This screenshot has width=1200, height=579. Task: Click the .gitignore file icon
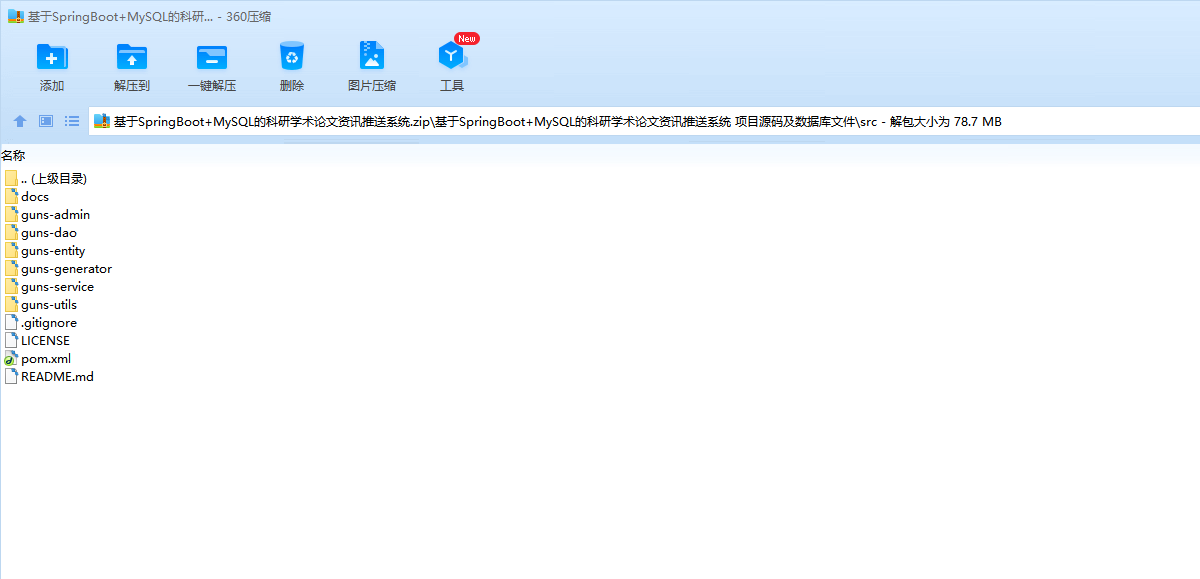point(11,322)
